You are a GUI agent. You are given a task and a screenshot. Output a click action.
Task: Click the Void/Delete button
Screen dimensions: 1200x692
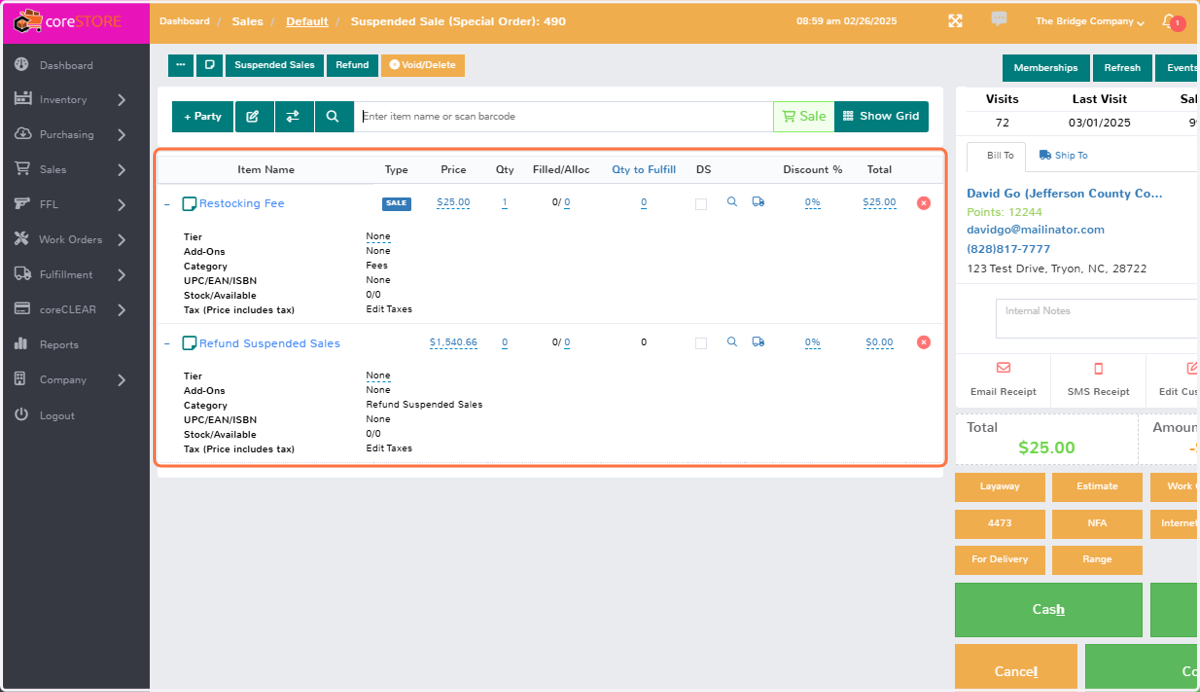coord(422,65)
